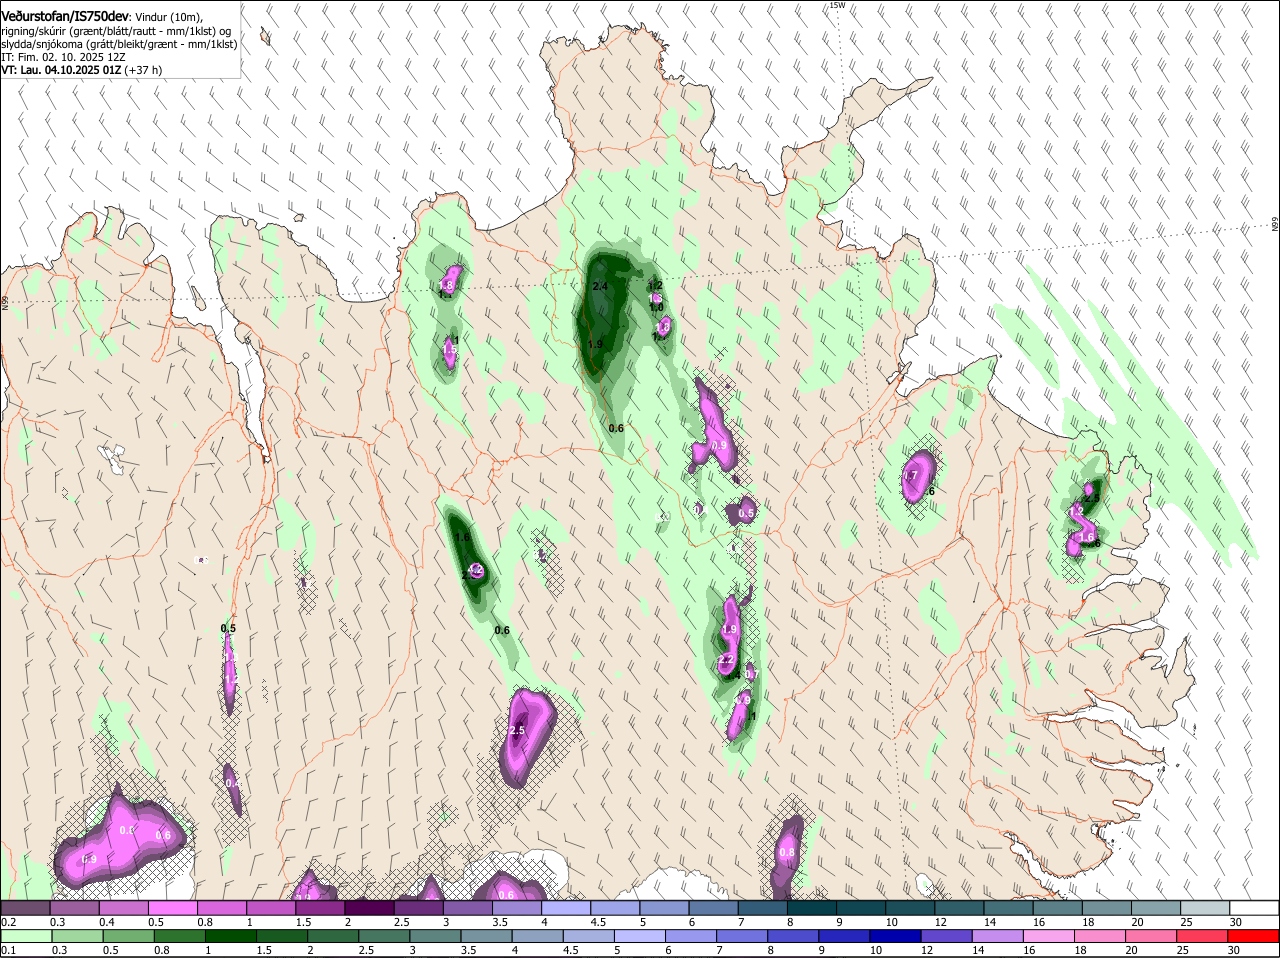
Task: Choose the 20 swatch in lower legend row
Action: click(1150, 936)
